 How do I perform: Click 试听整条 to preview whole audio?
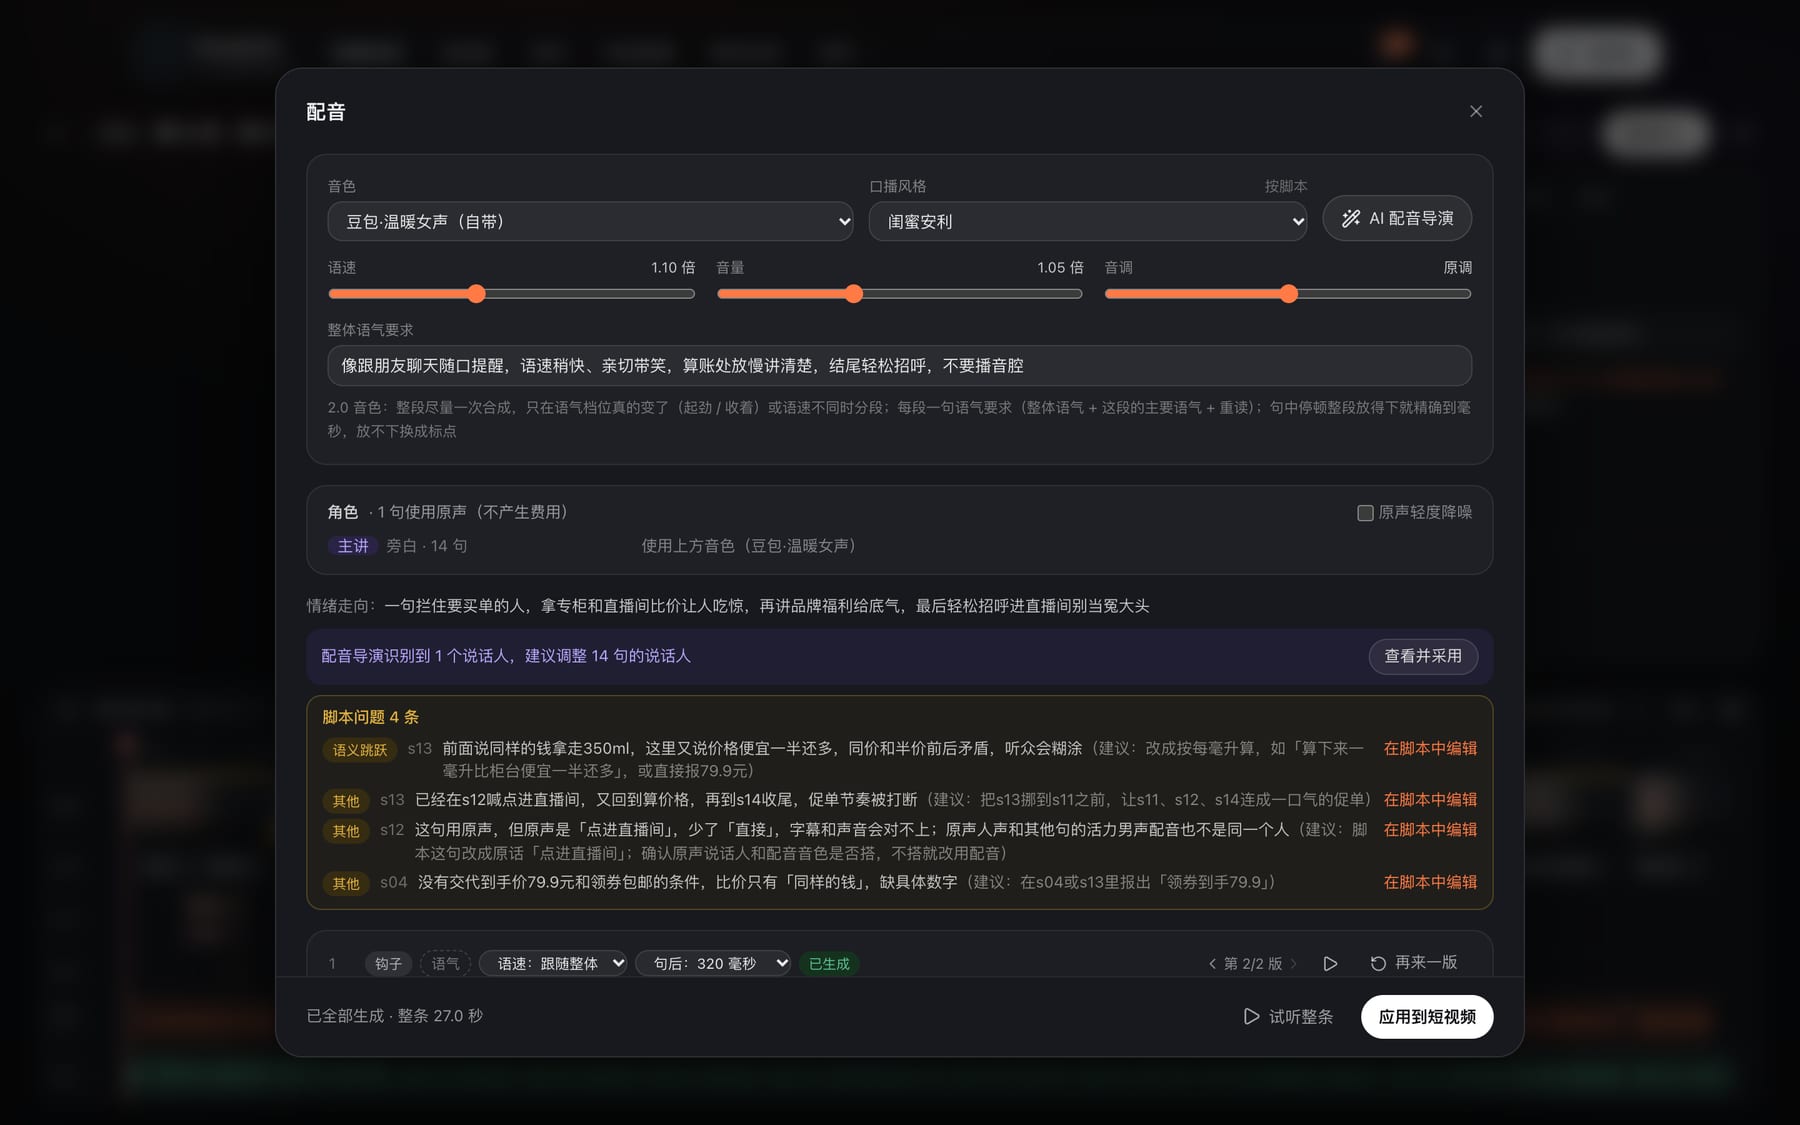pyautogui.click(x=1288, y=1017)
